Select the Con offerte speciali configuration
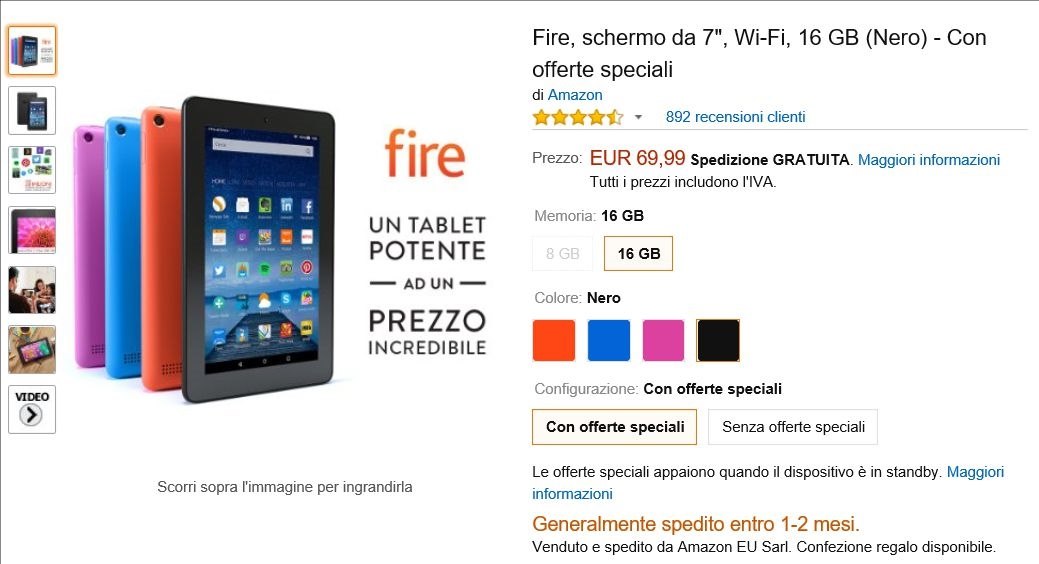1039x564 pixels. (x=614, y=427)
